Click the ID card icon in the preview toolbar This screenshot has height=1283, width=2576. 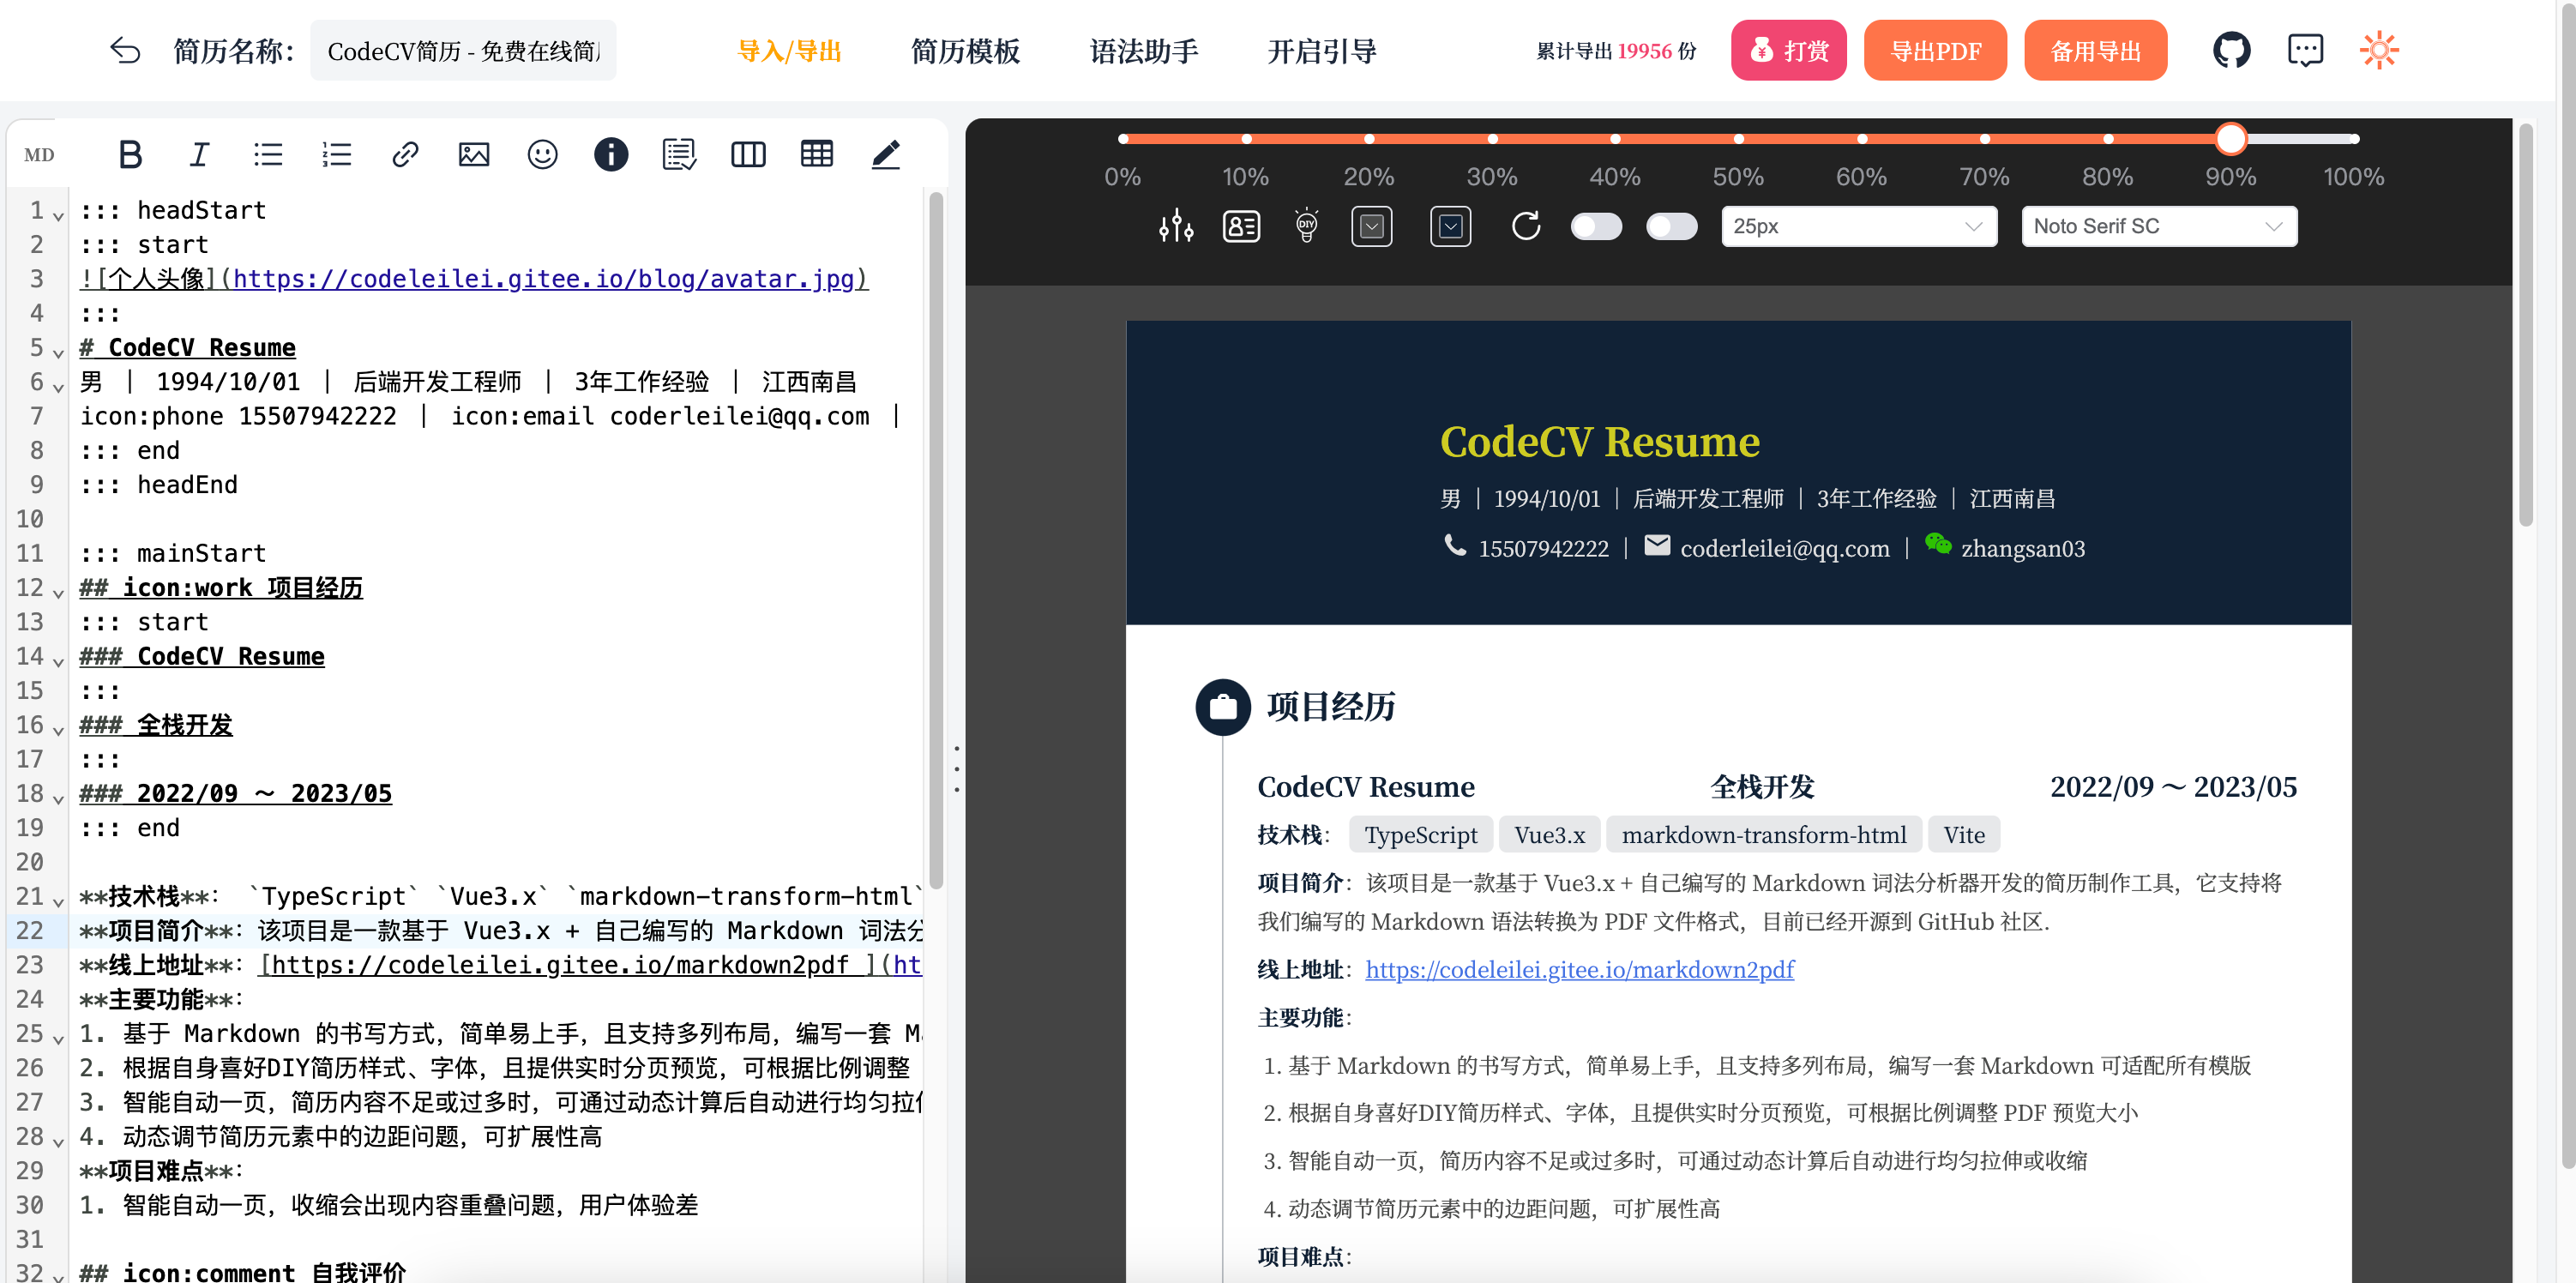pos(1241,227)
